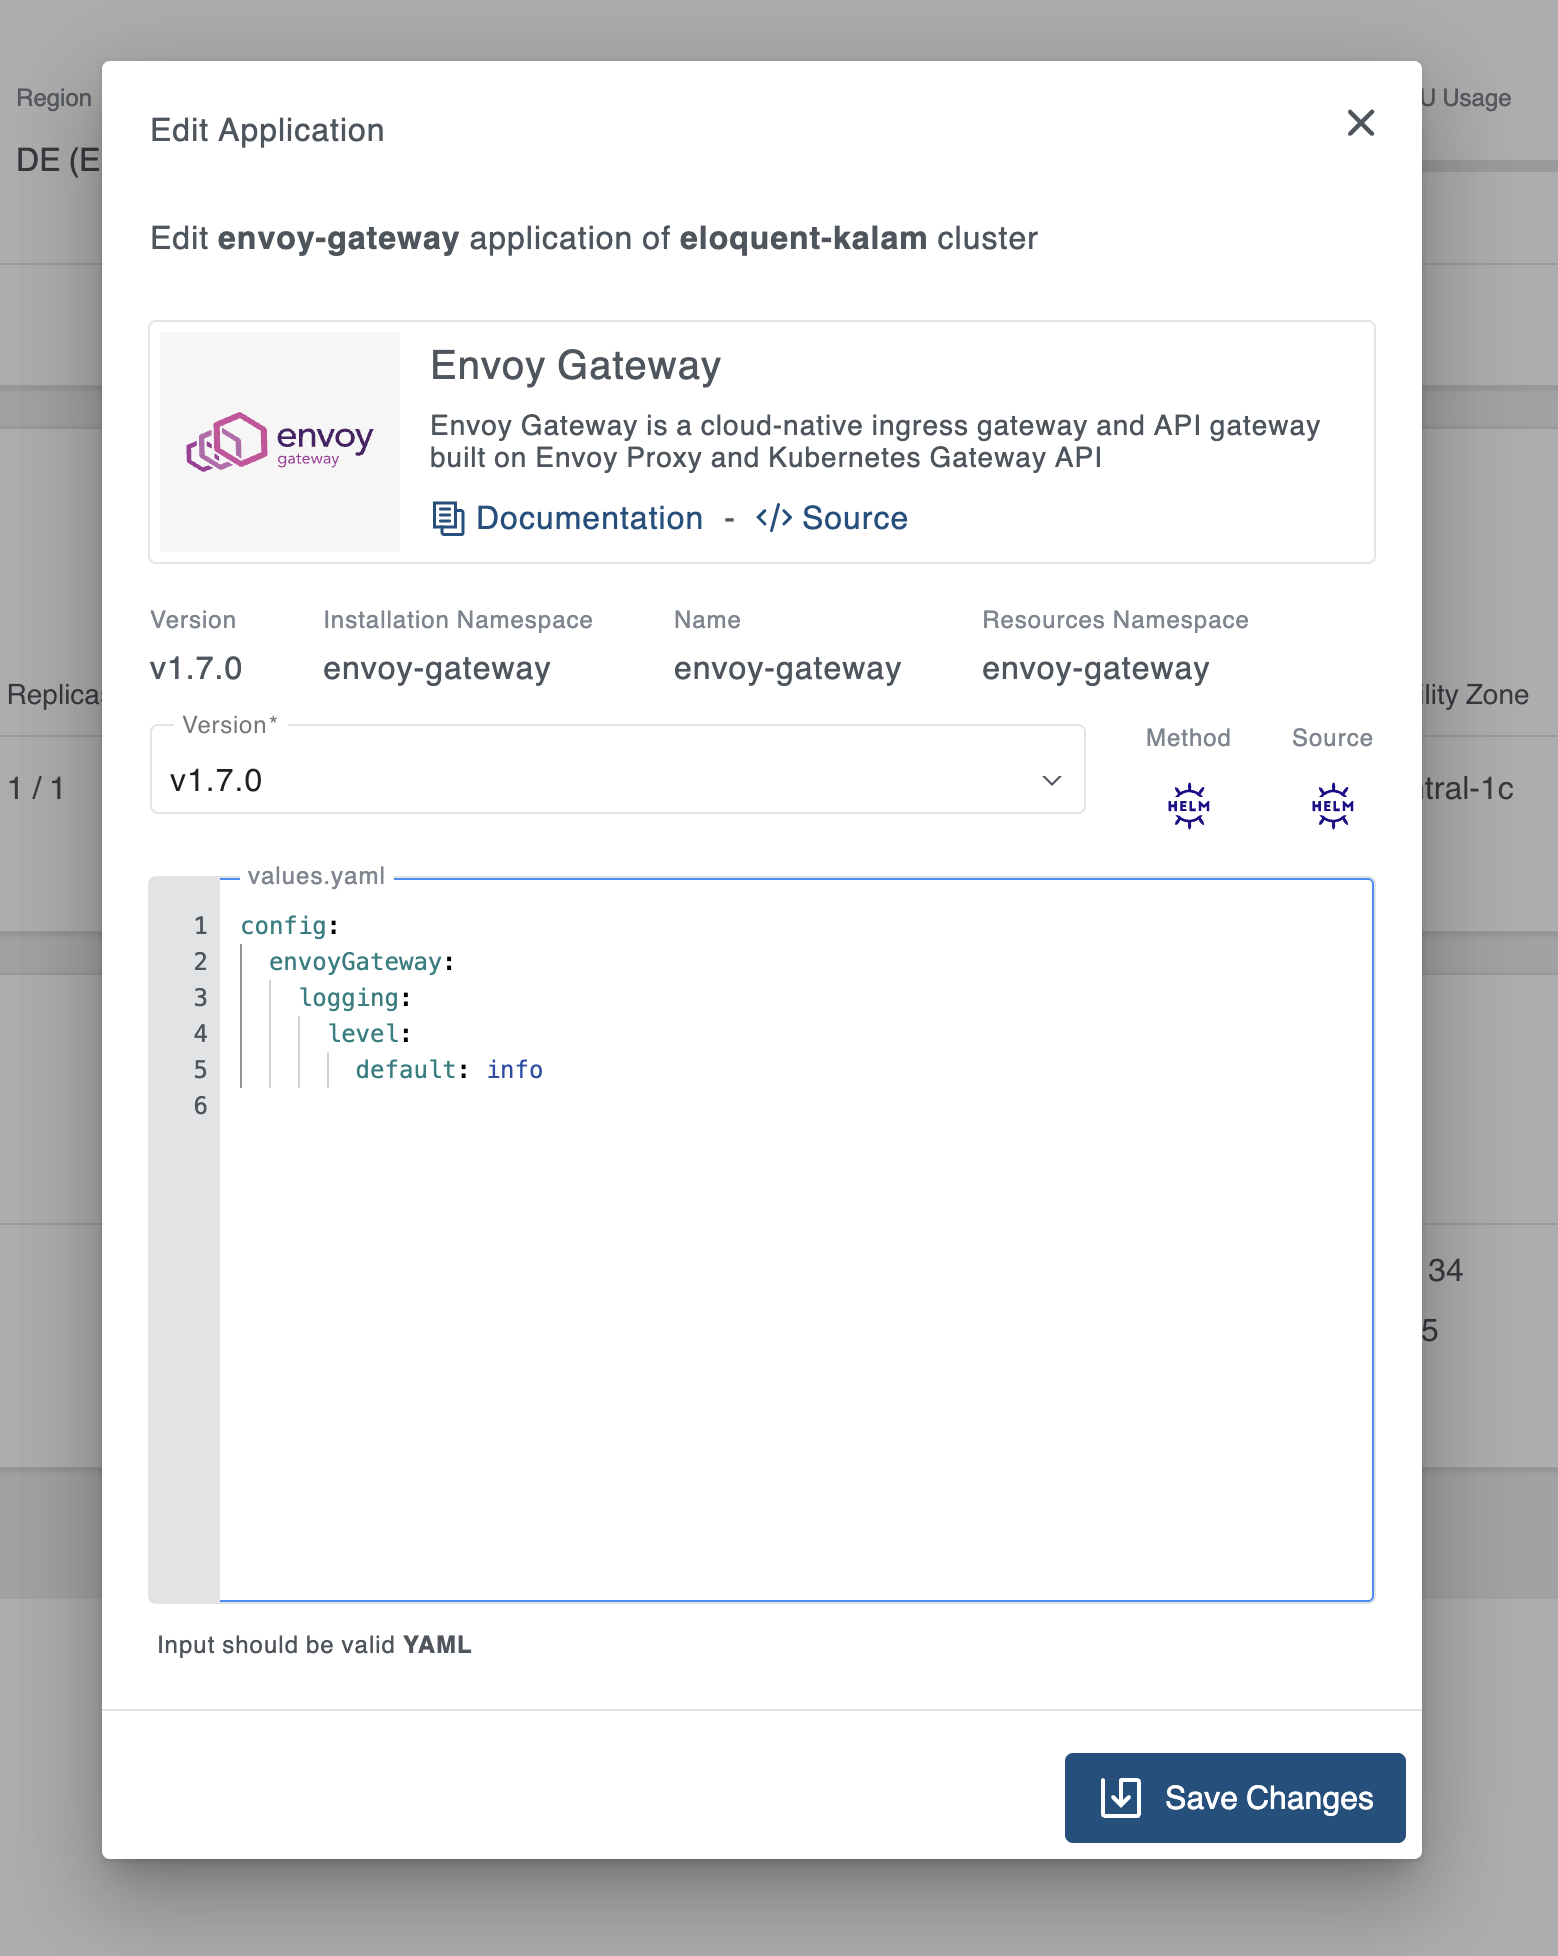Click the Envoy Gateway logo thumbnail
1558x1956 pixels.
tap(280, 442)
